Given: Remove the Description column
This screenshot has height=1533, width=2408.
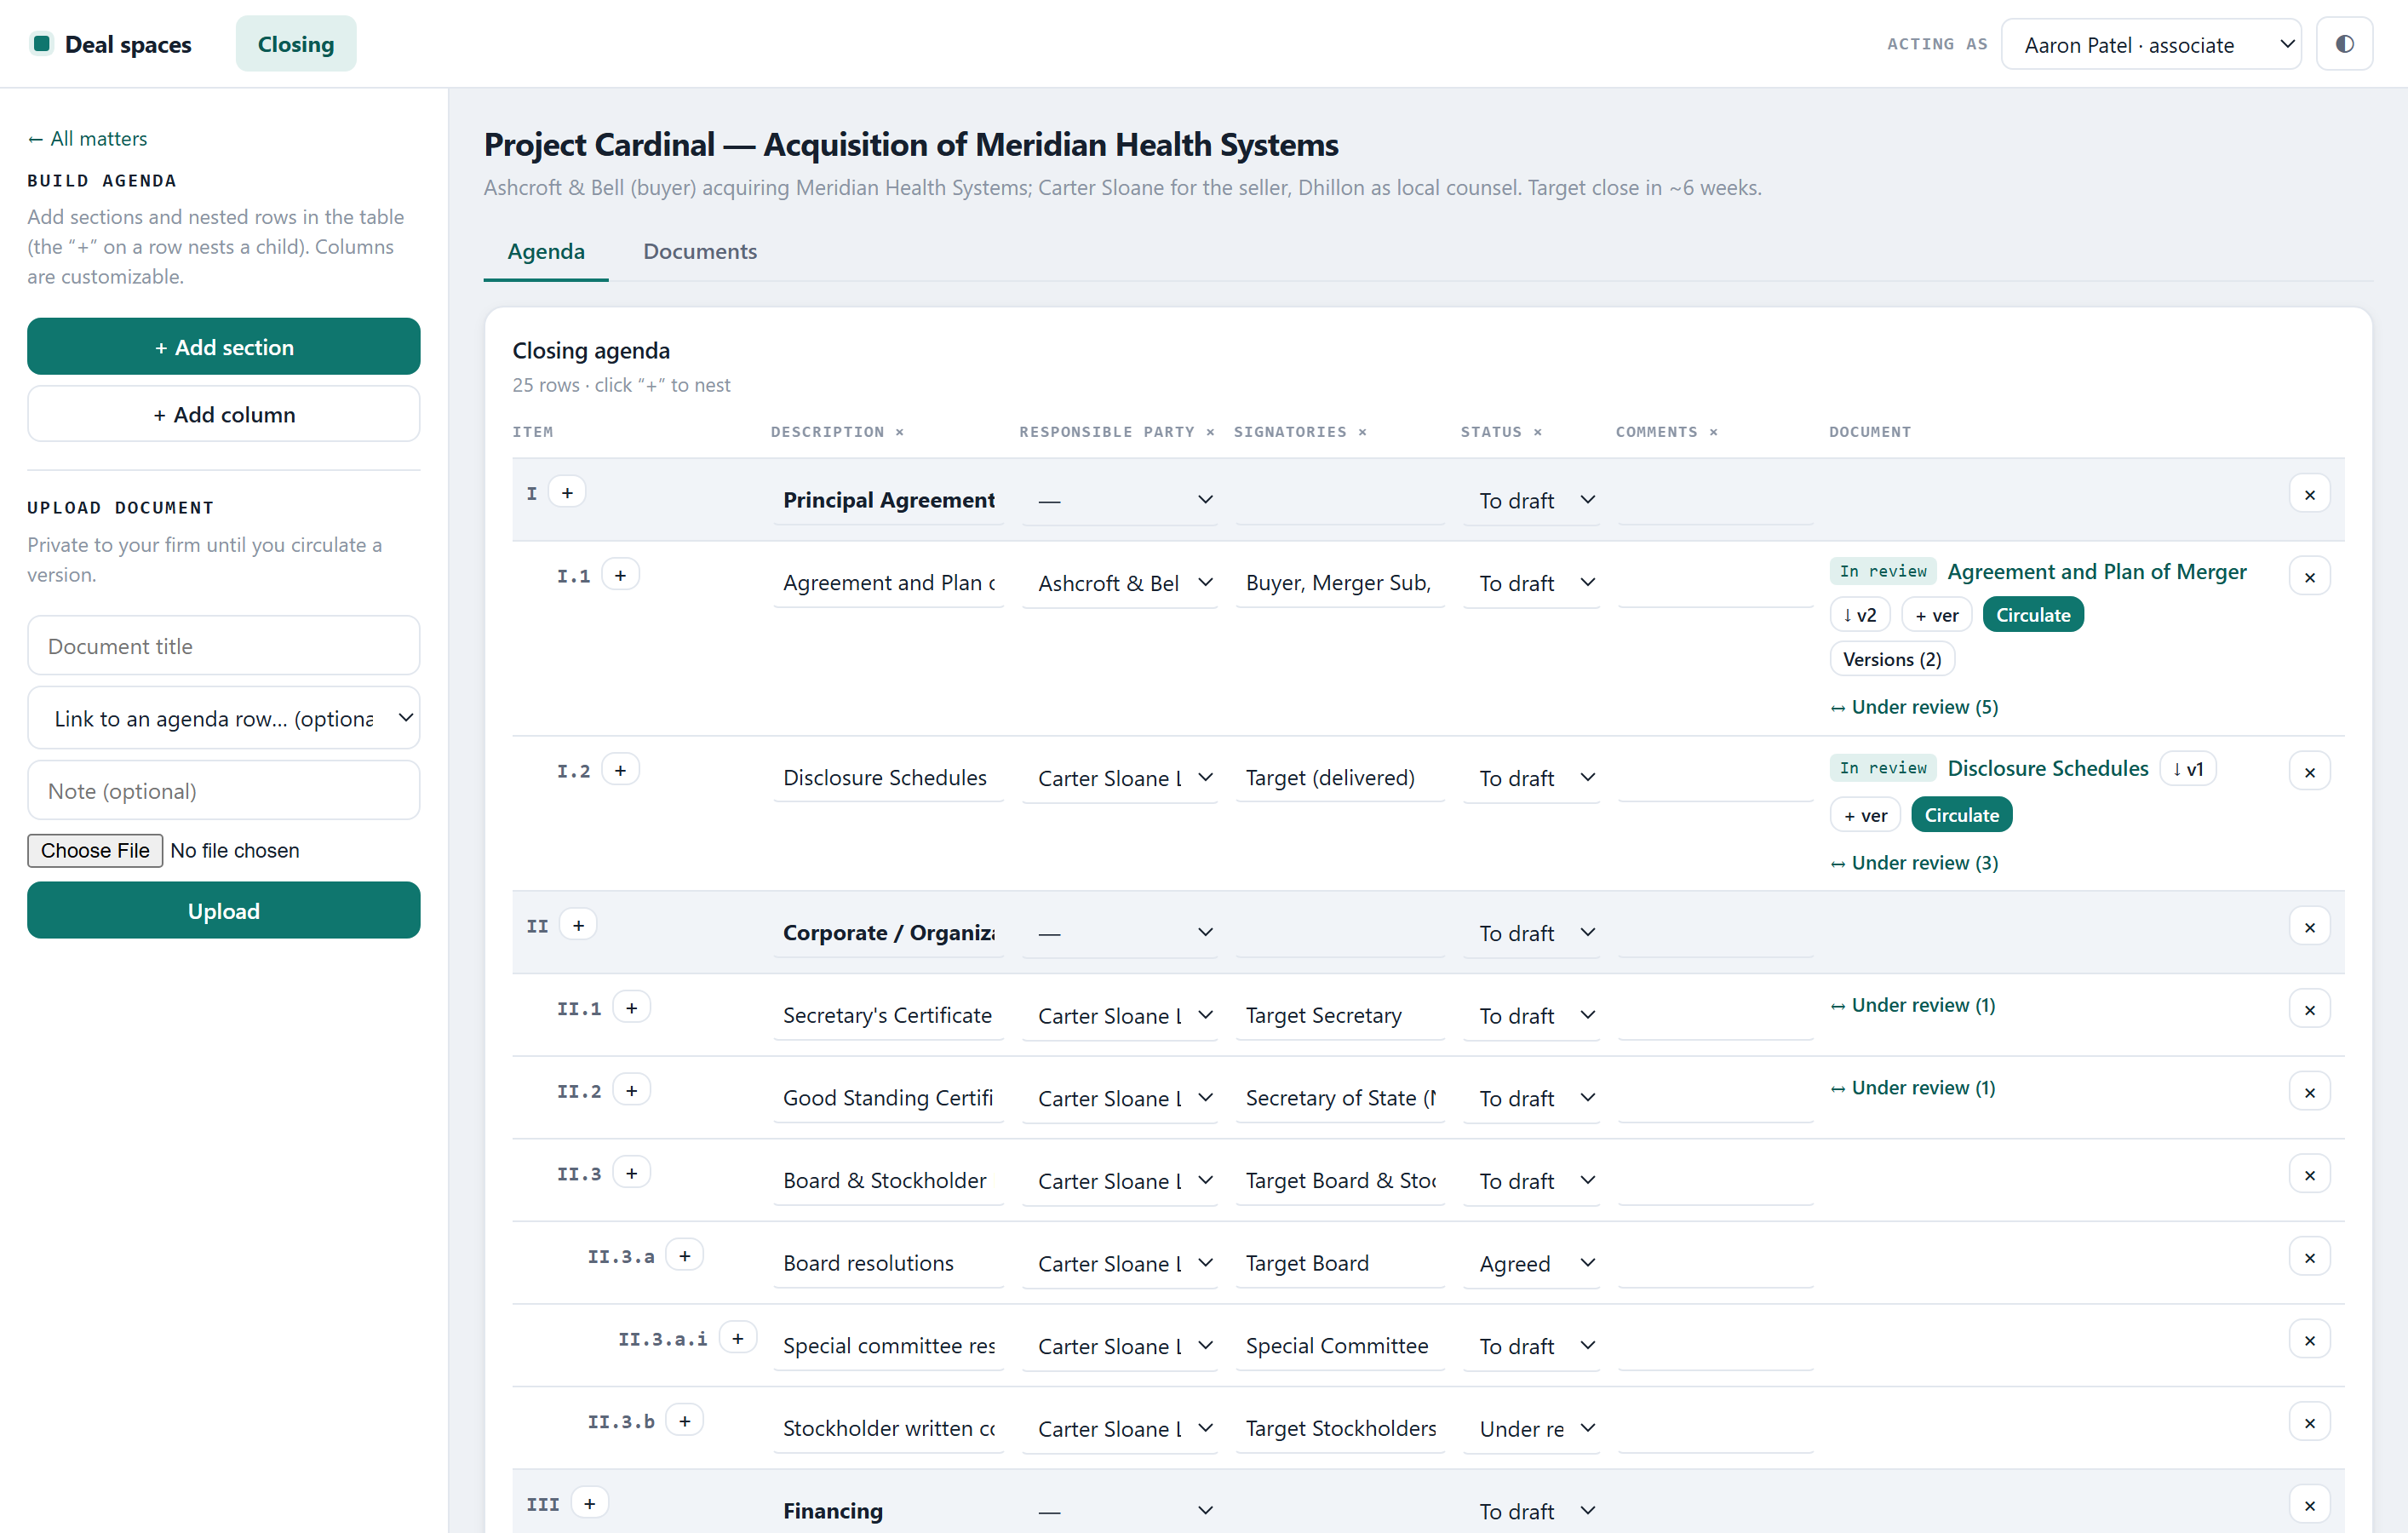Looking at the screenshot, I should [899, 432].
